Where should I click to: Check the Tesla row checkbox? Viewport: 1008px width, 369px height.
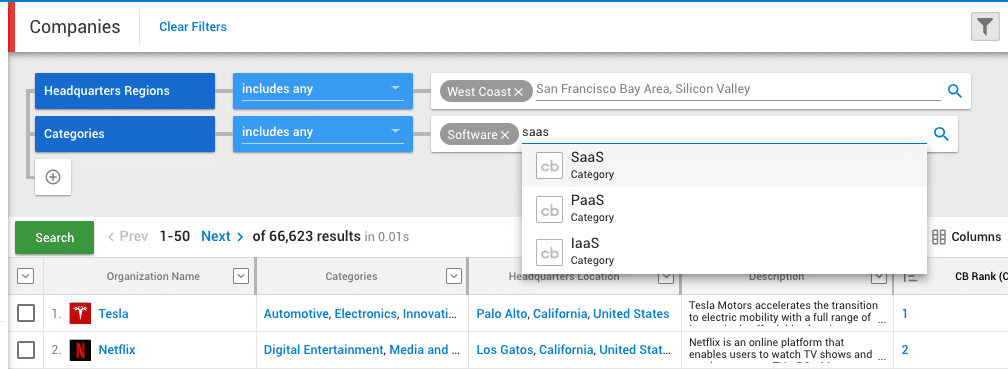[26, 314]
